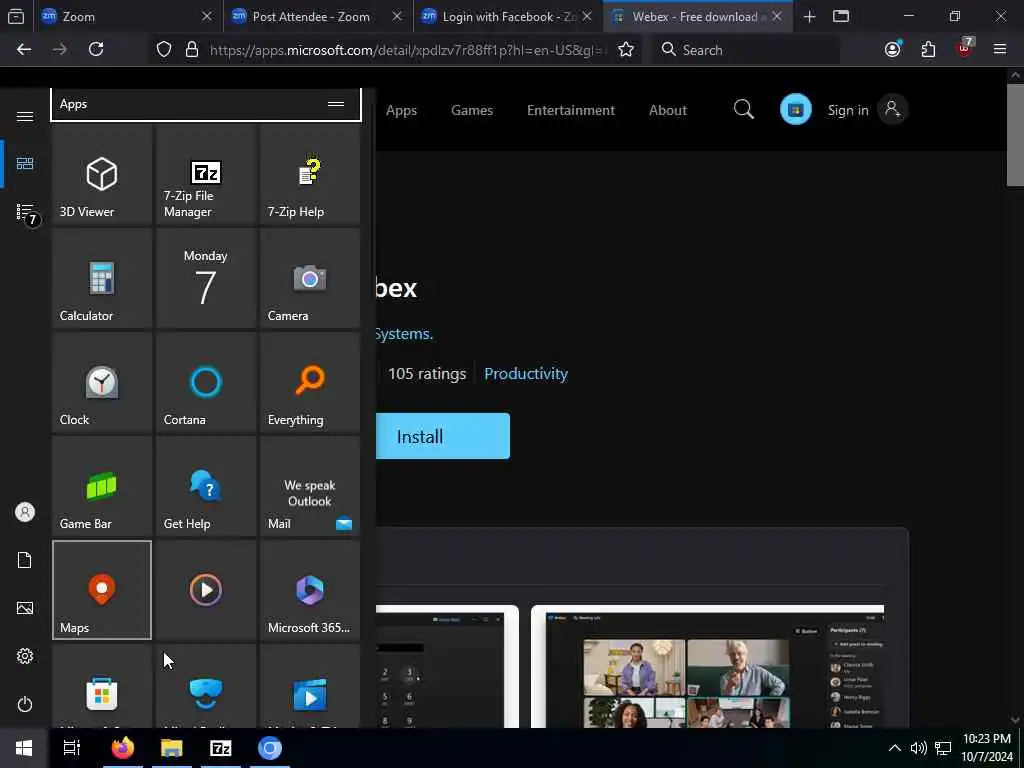The height and width of the screenshot is (768, 1024).
Task: Open the Microsoft Store tile
Action: [102, 686]
